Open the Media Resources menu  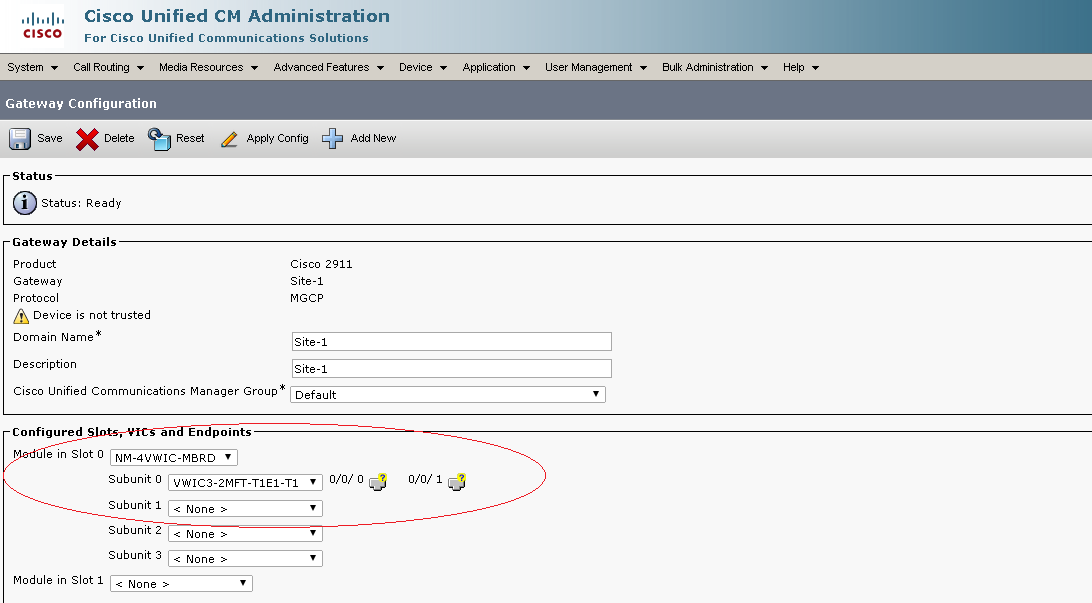pyautogui.click(x=208, y=68)
